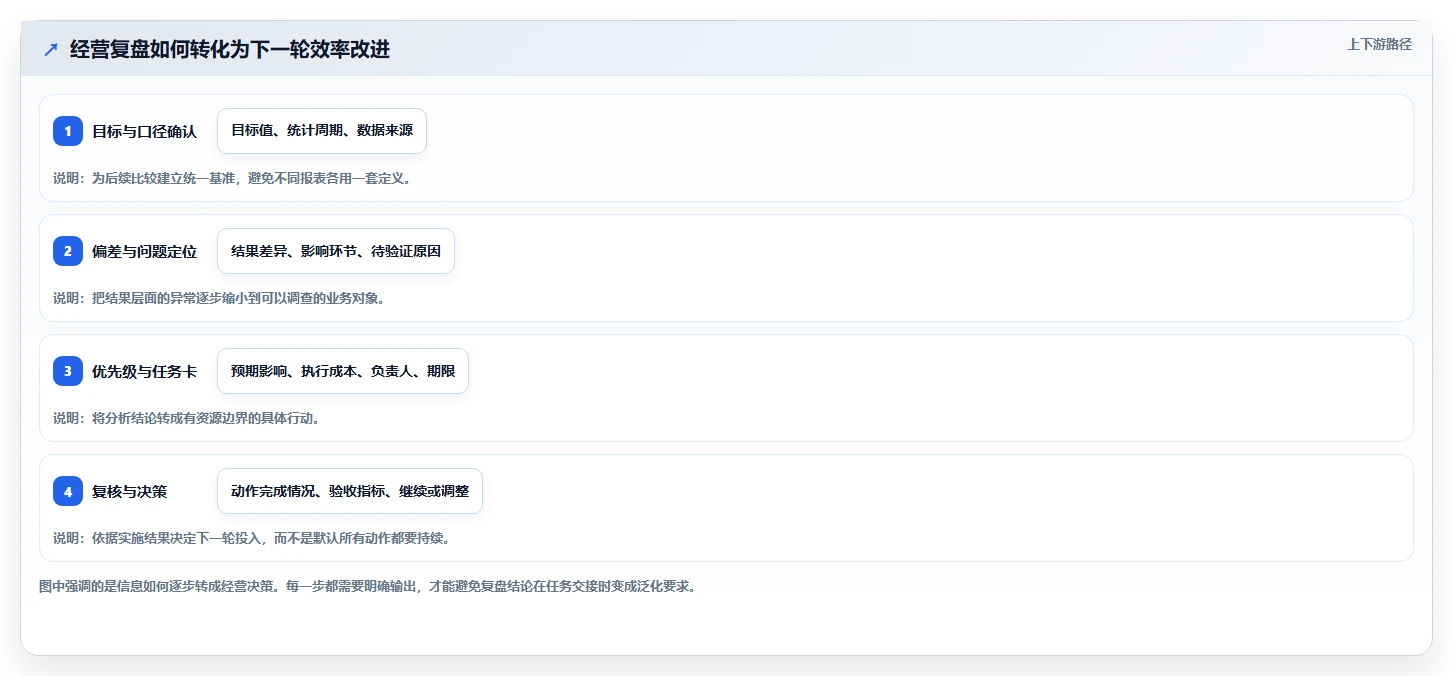Click the note 将分析结论转成有资源边界的具体行动
This screenshot has width=1453, height=676.
[x=205, y=418]
